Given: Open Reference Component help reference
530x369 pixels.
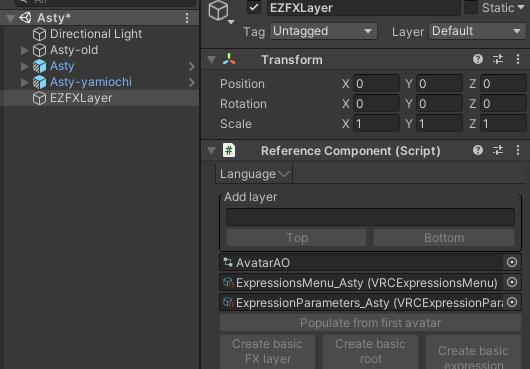Looking at the screenshot, I should (x=478, y=150).
